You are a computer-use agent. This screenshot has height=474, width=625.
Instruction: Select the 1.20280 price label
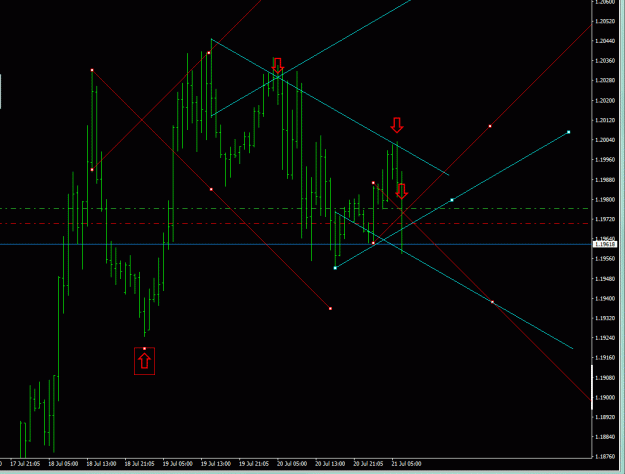(605, 81)
